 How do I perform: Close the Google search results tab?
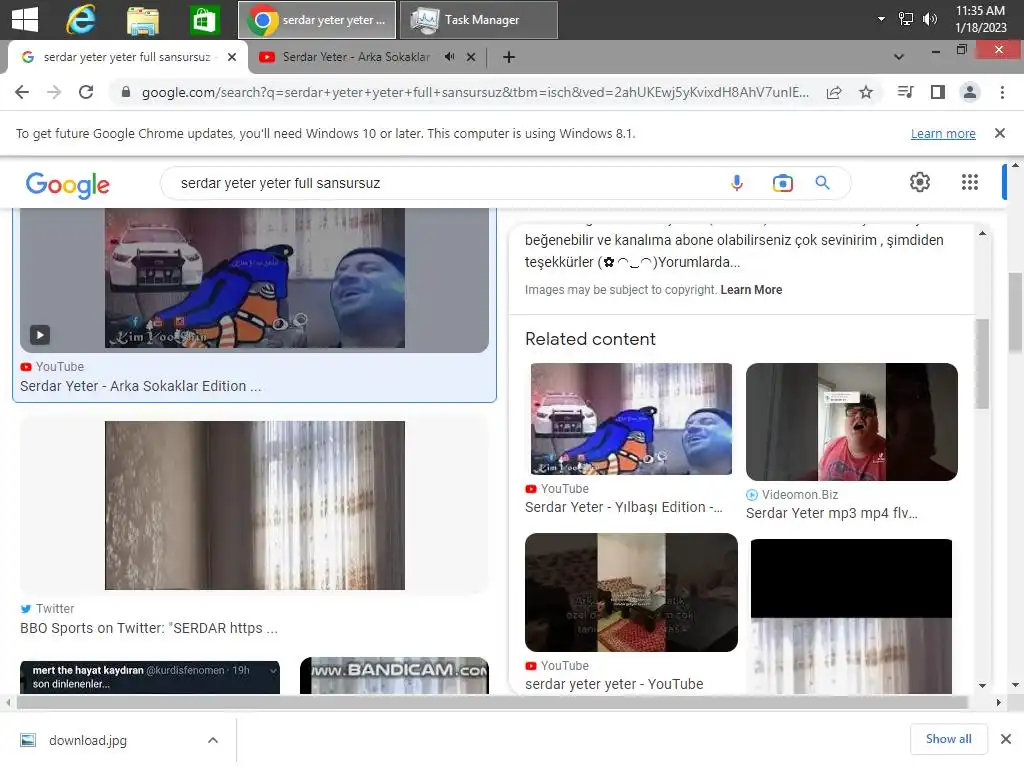[232, 57]
